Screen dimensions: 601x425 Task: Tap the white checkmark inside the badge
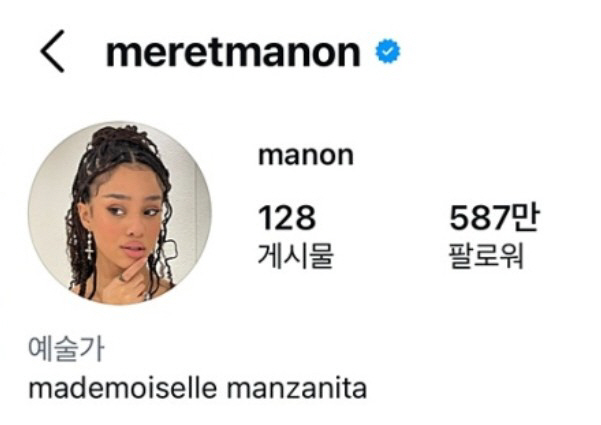point(388,51)
